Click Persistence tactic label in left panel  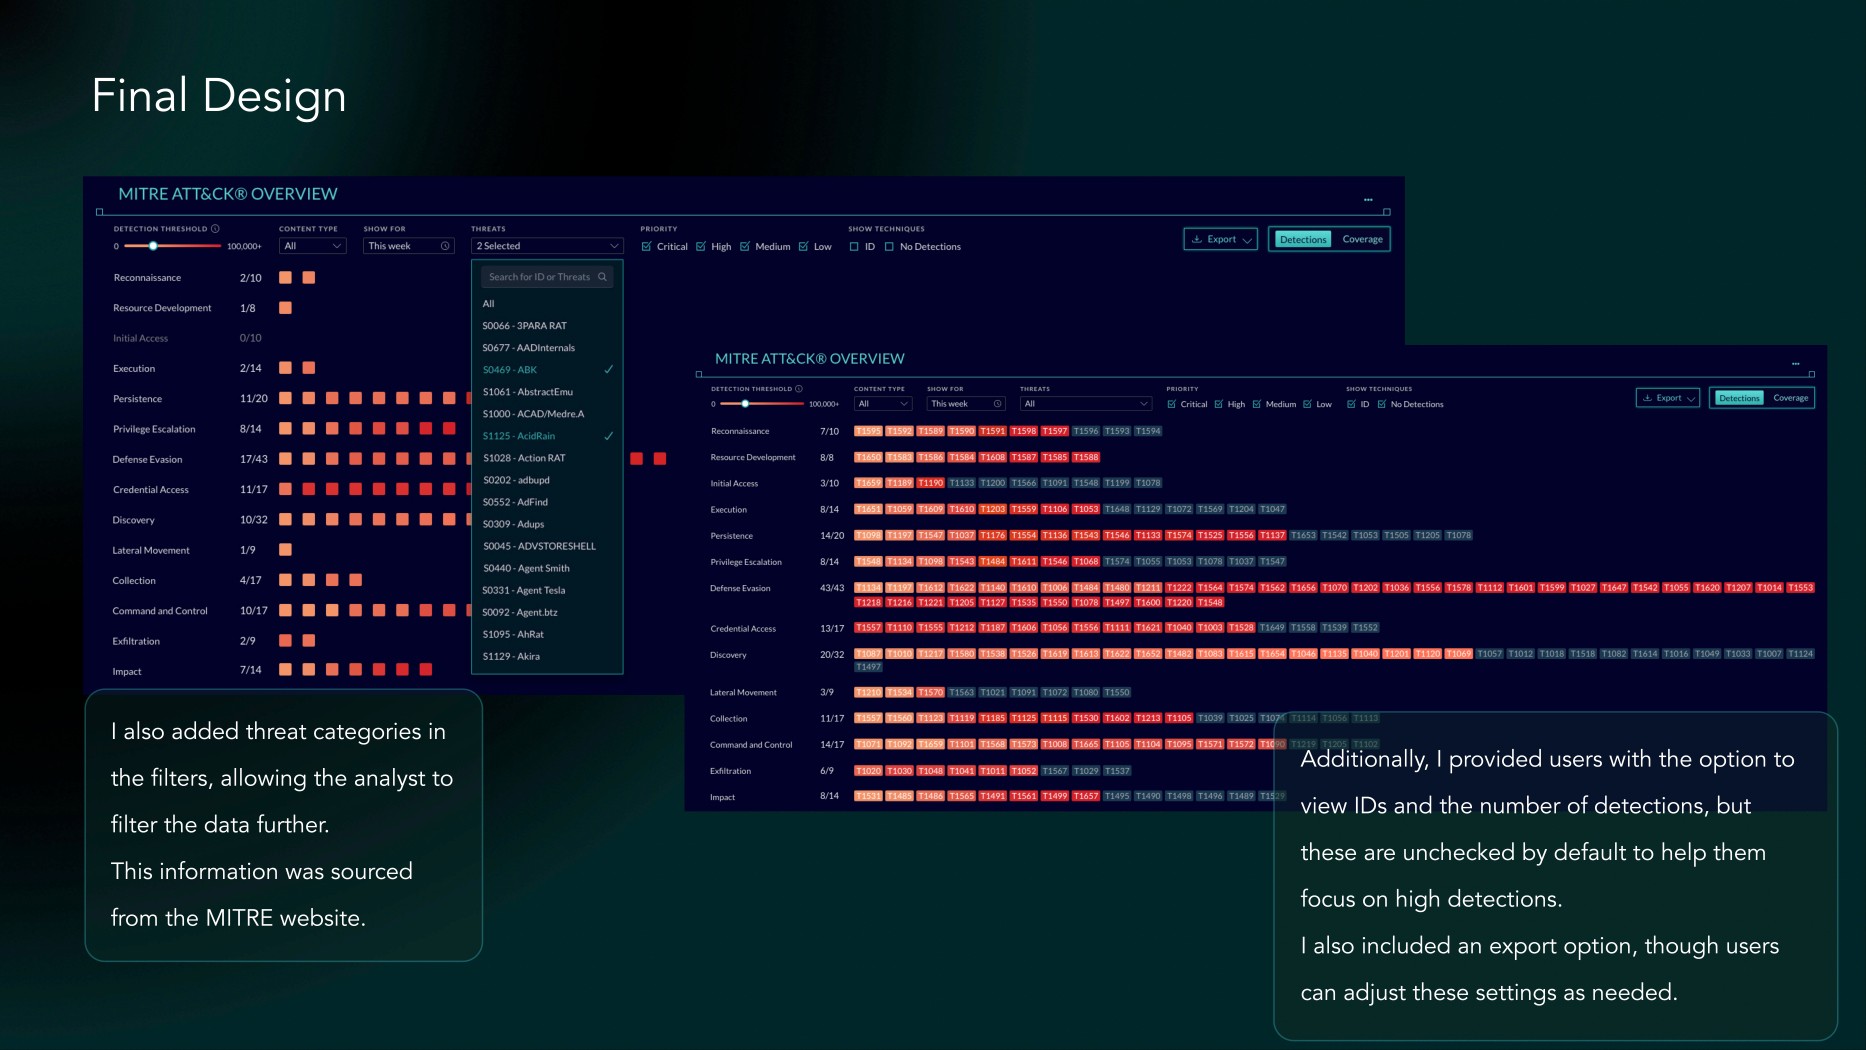[137, 399]
